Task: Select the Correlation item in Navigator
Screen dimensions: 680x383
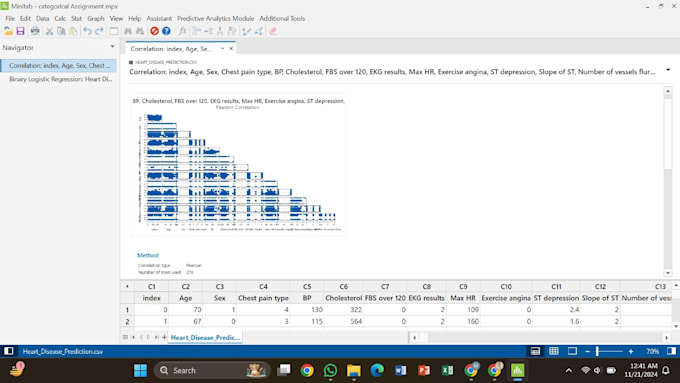Action: pos(59,65)
